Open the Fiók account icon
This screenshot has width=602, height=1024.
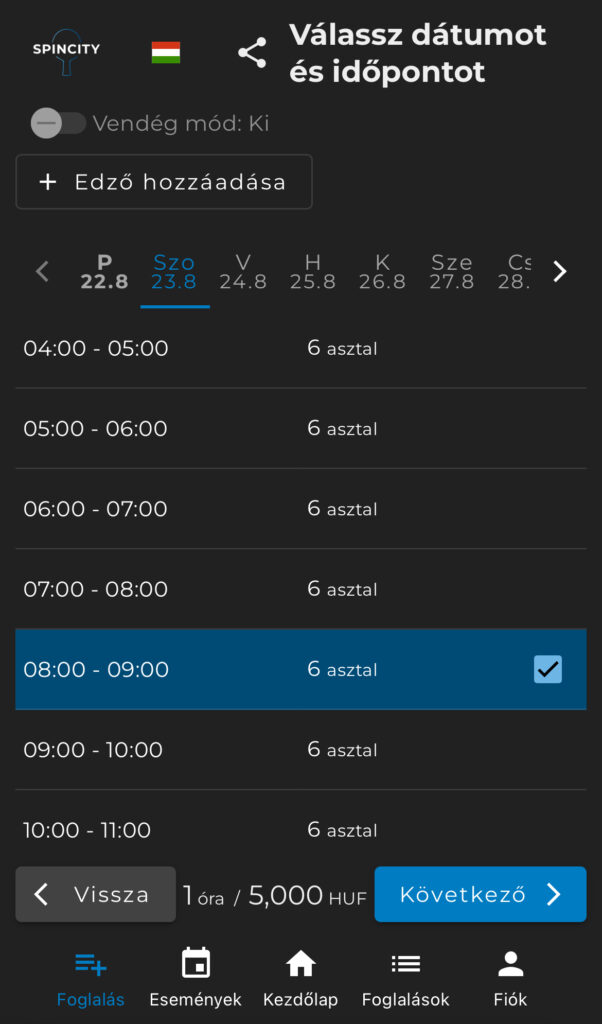(x=510, y=965)
